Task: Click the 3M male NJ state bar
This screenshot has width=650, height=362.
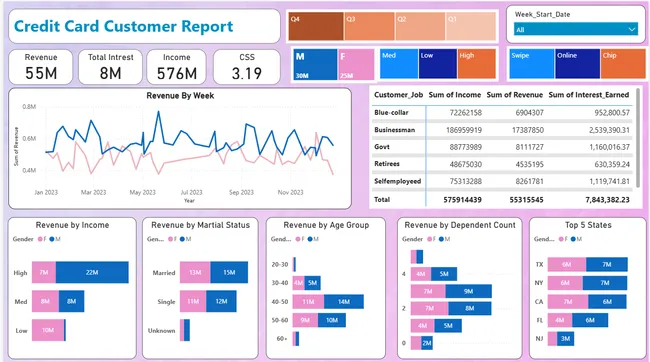Action: pyautogui.click(x=565, y=338)
